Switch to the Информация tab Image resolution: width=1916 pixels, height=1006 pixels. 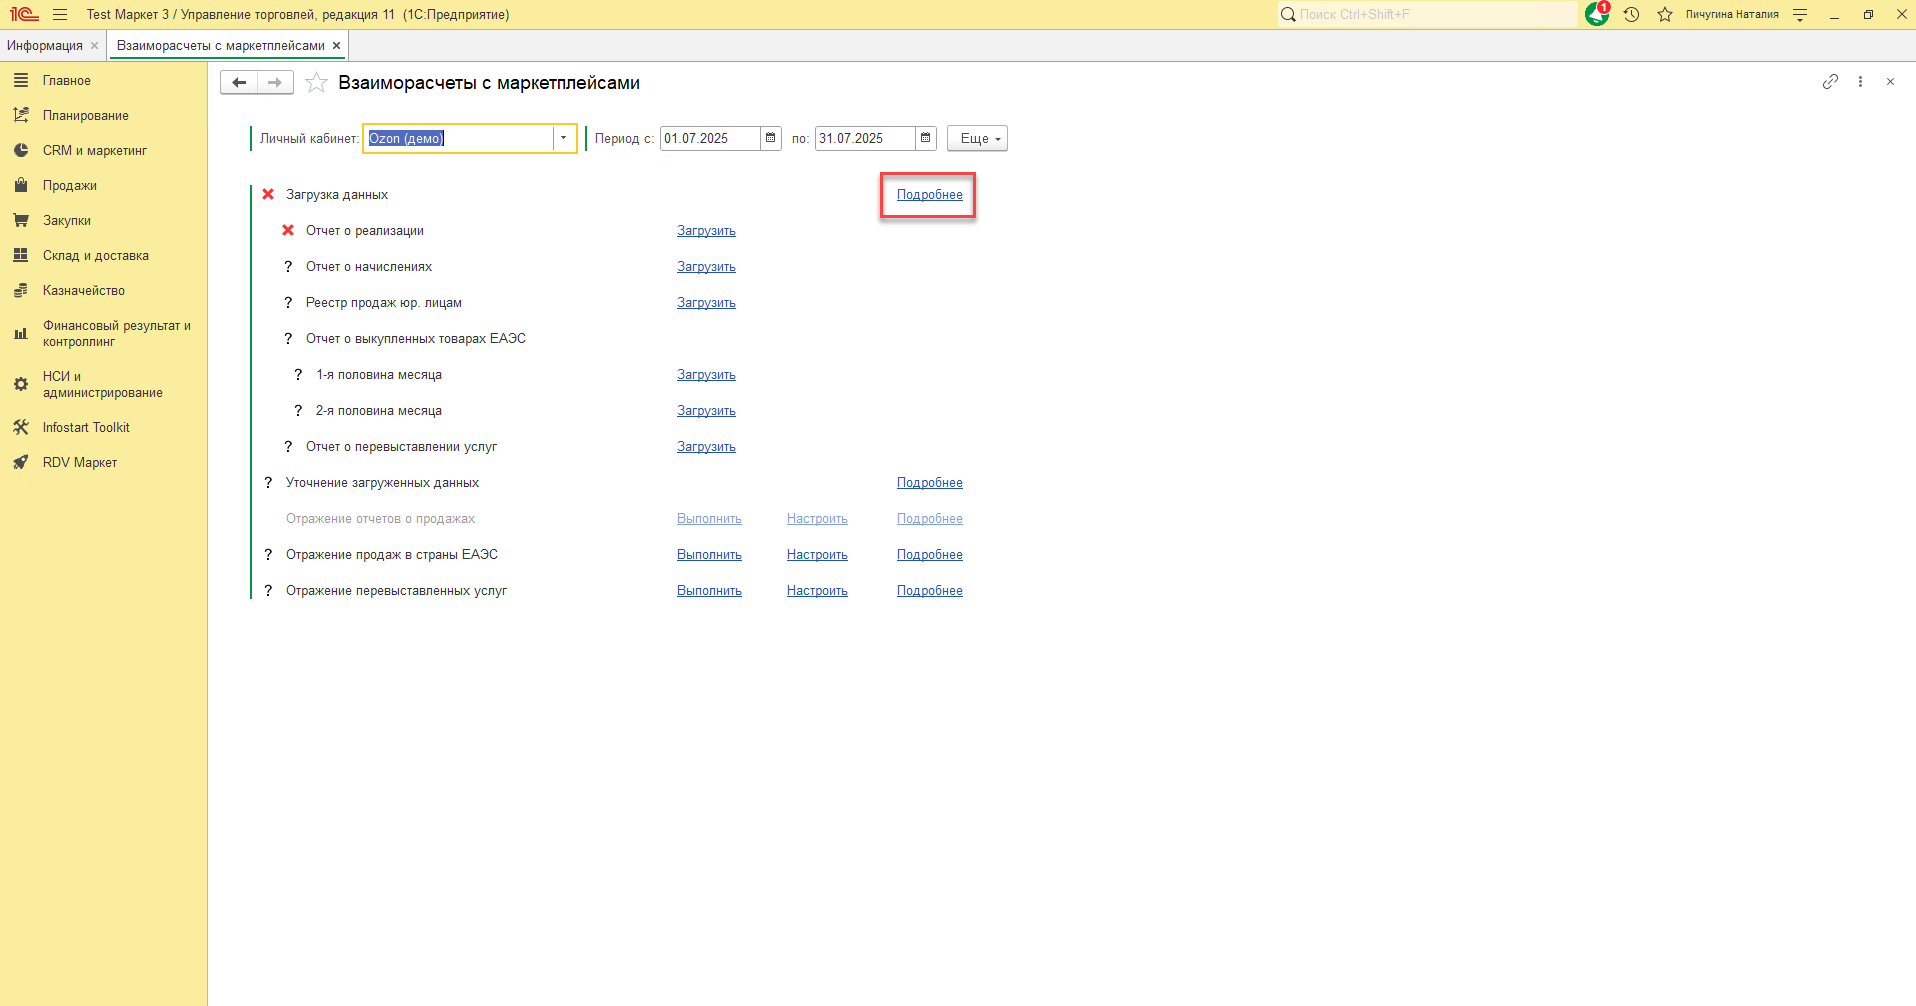(x=45, y=46)
